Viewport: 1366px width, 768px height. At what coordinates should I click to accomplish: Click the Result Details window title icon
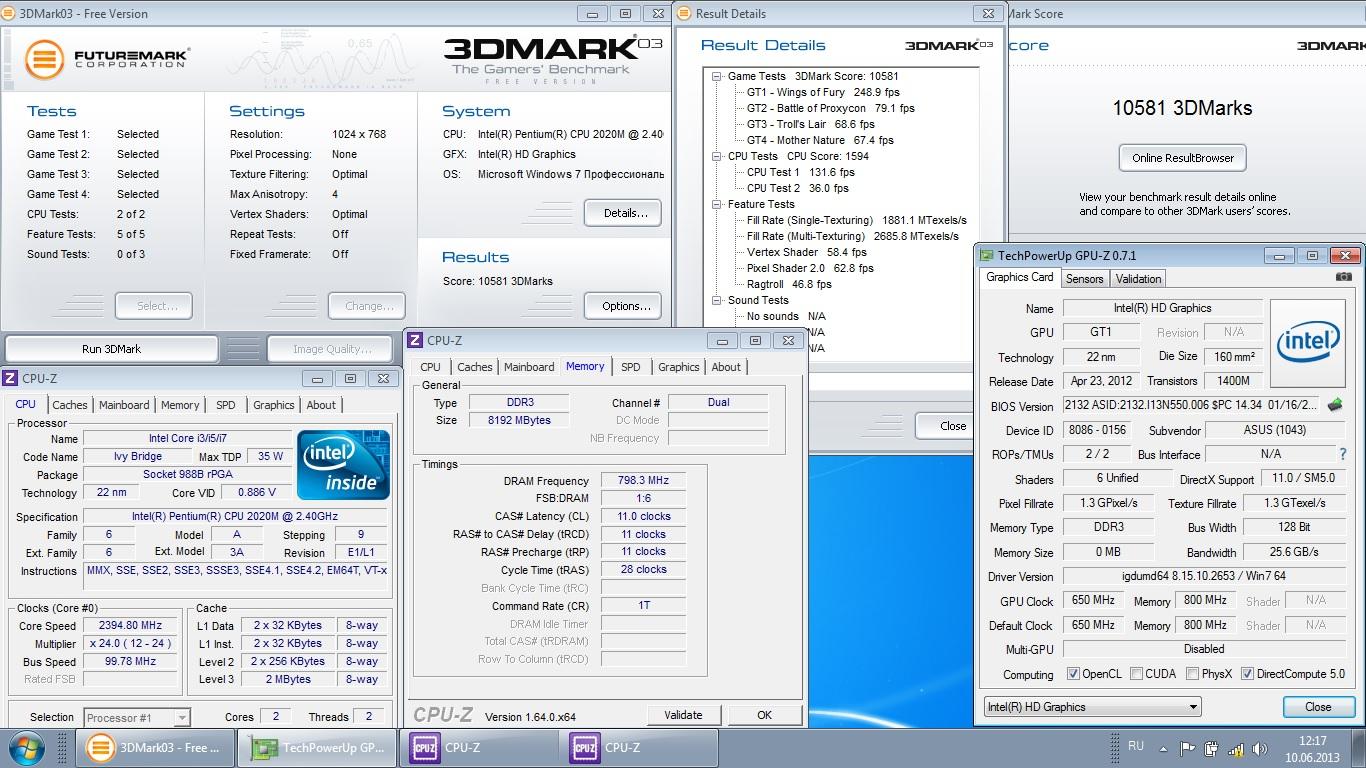coord(684,13)
